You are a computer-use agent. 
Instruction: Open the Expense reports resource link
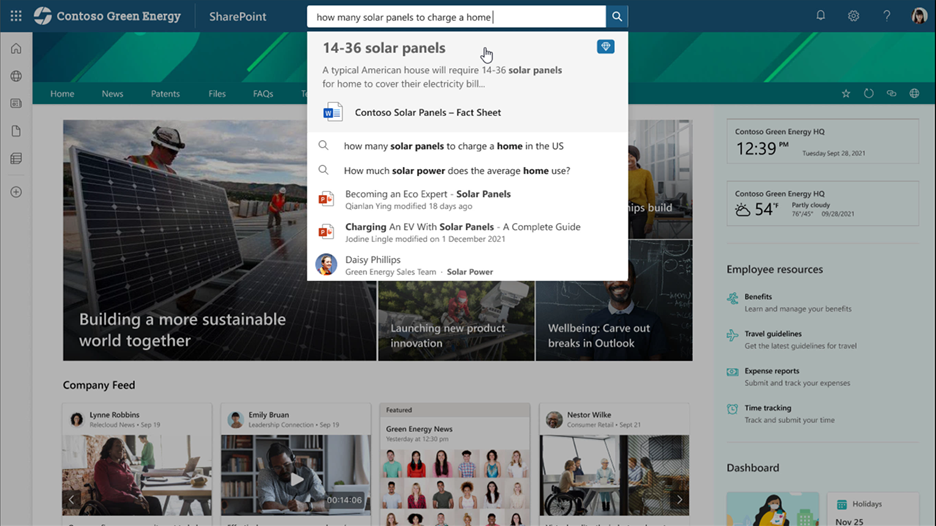click(x=772, y=371)
